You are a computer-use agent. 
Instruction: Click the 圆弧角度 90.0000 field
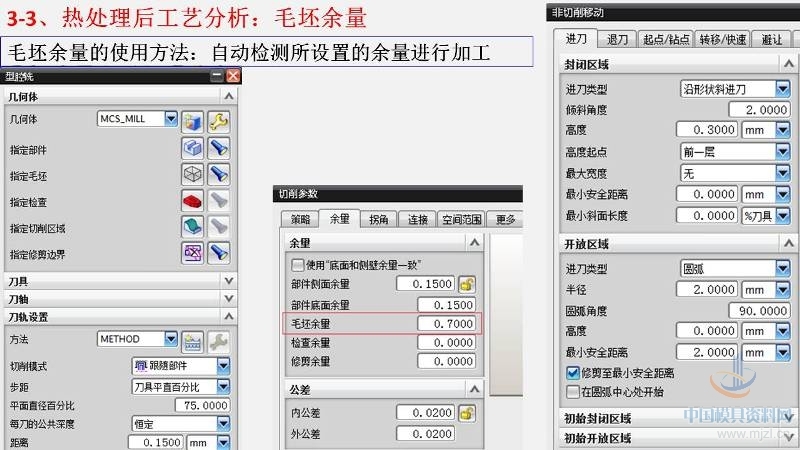point(759,310)
